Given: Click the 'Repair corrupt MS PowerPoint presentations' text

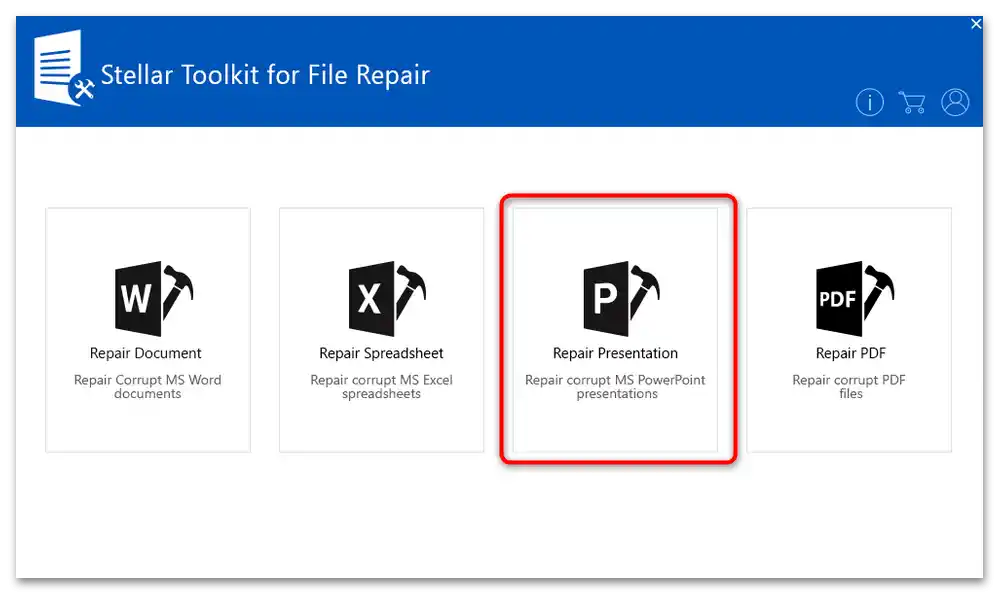Looking at the screenshot, I should tap(615, 386).
